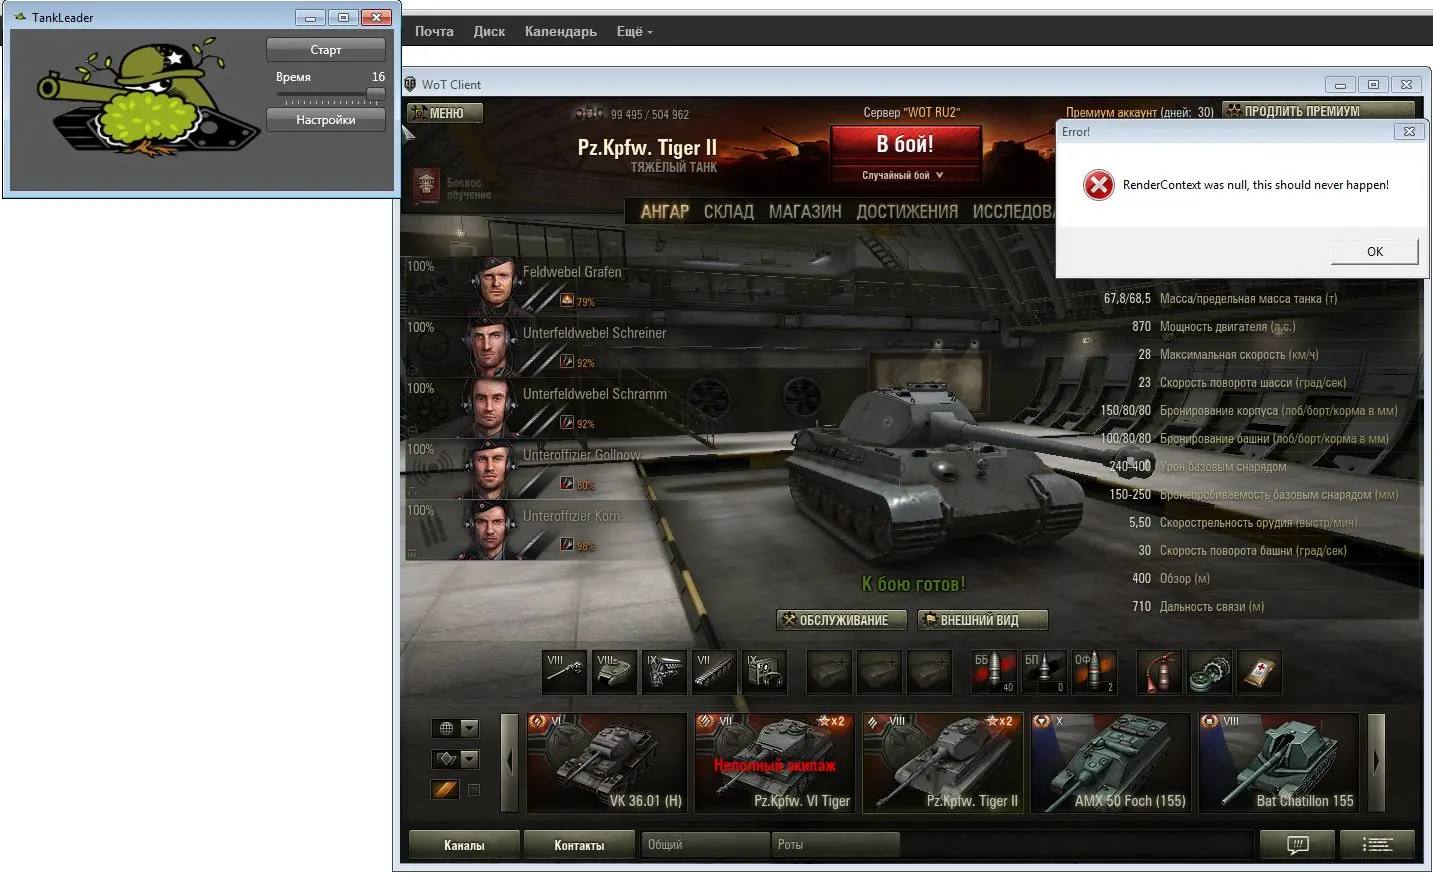Open the tracks suspension module slot
The image size is (1433, 873).
(714, 672)
